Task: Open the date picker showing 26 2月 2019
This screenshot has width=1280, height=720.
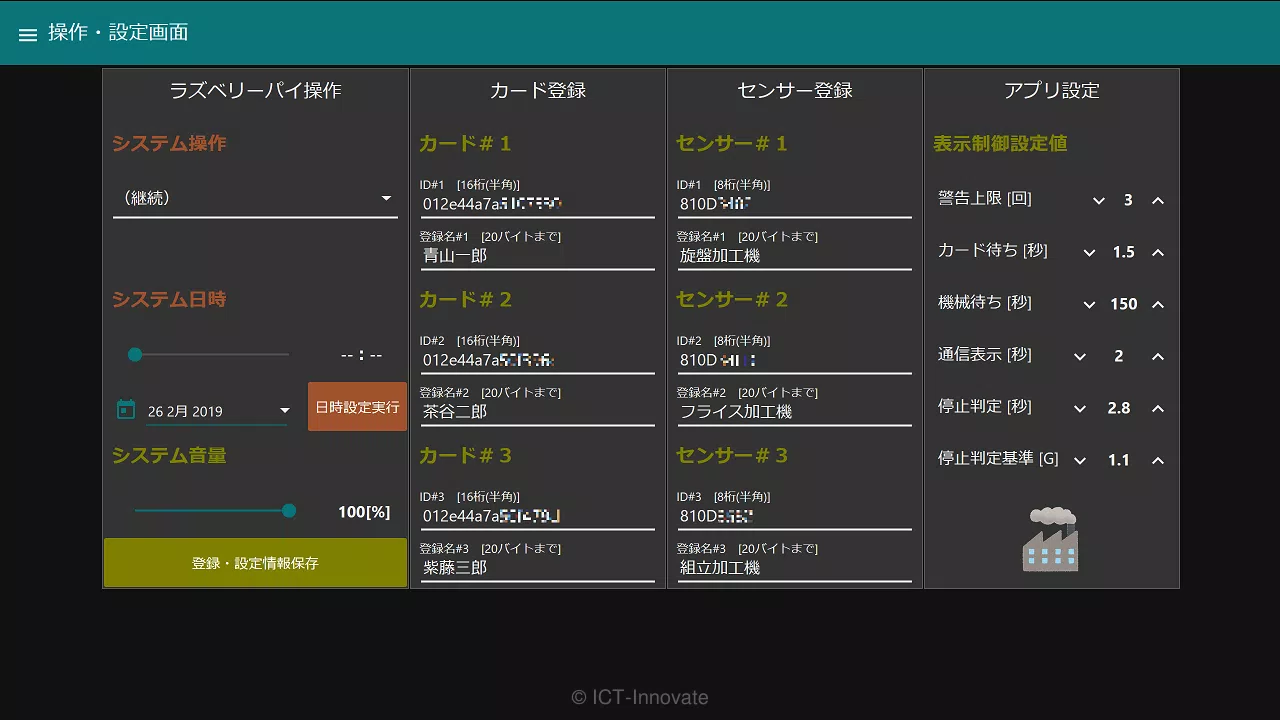Action: pos(217,411)
